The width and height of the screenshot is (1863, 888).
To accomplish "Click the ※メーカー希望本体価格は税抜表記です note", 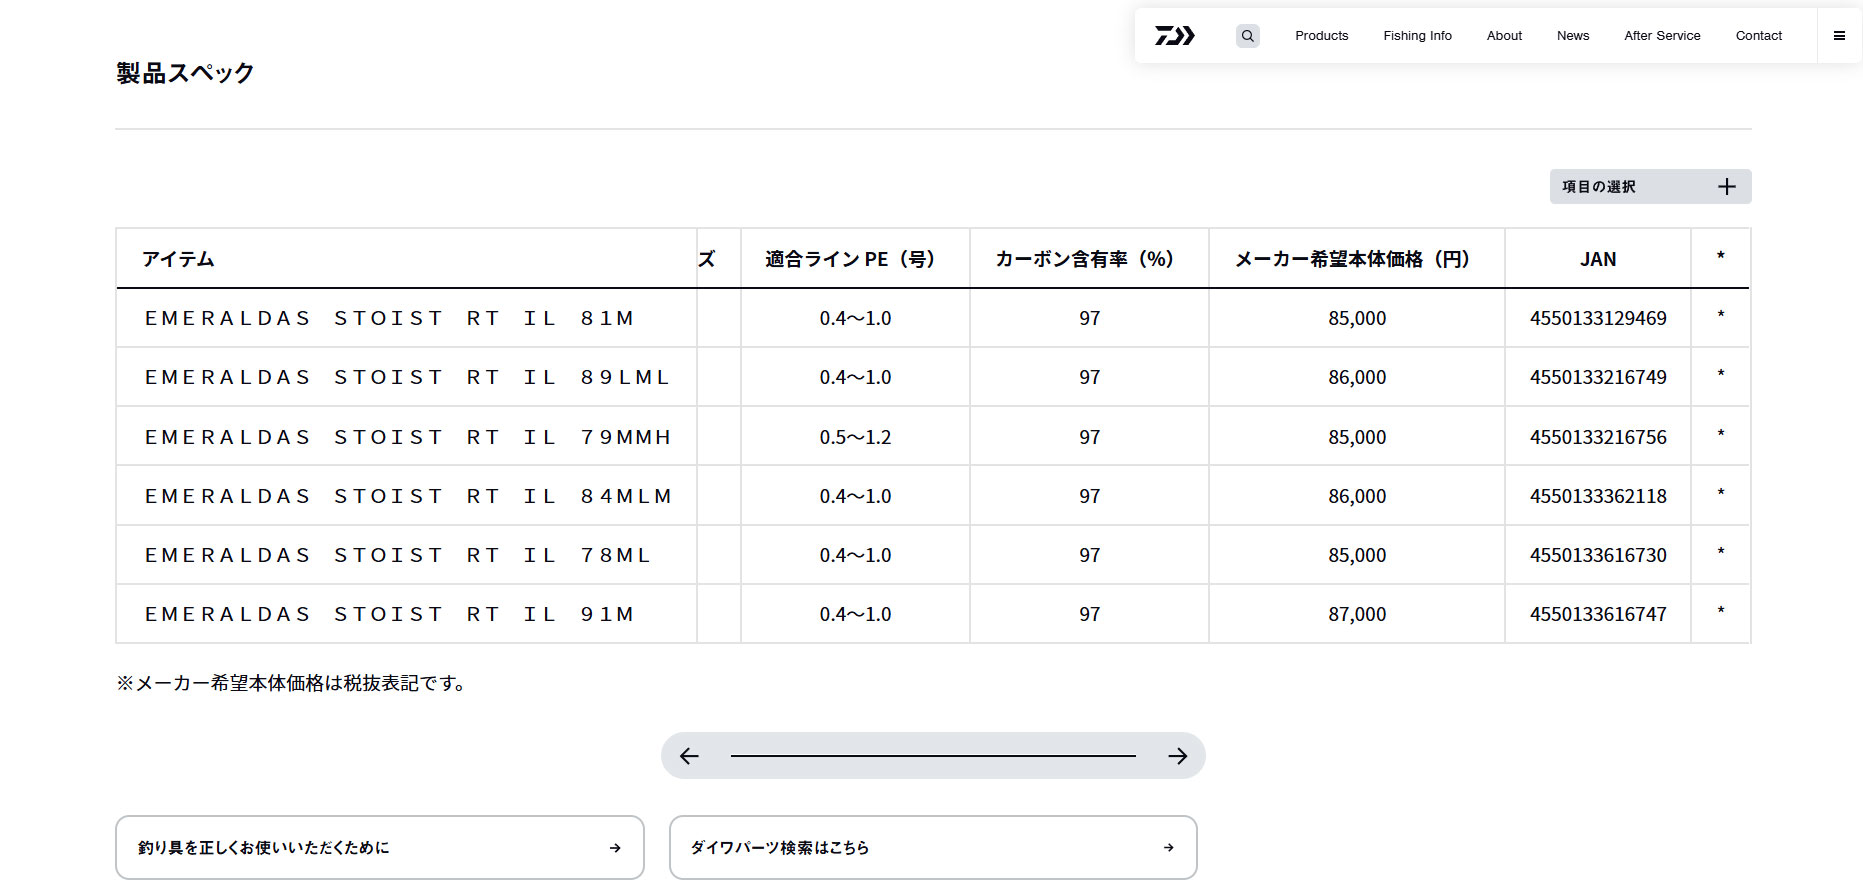I will coord(291,683).
